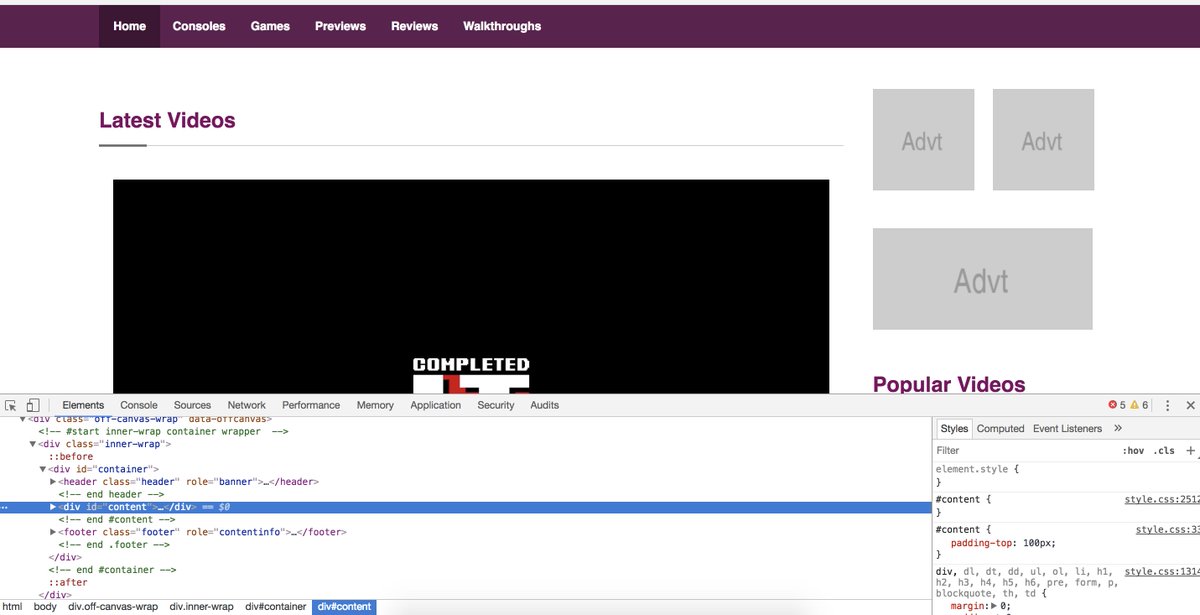This screenshot has height=615, width=1200.
Task: Open the Previews nav item
Action: 340,26
